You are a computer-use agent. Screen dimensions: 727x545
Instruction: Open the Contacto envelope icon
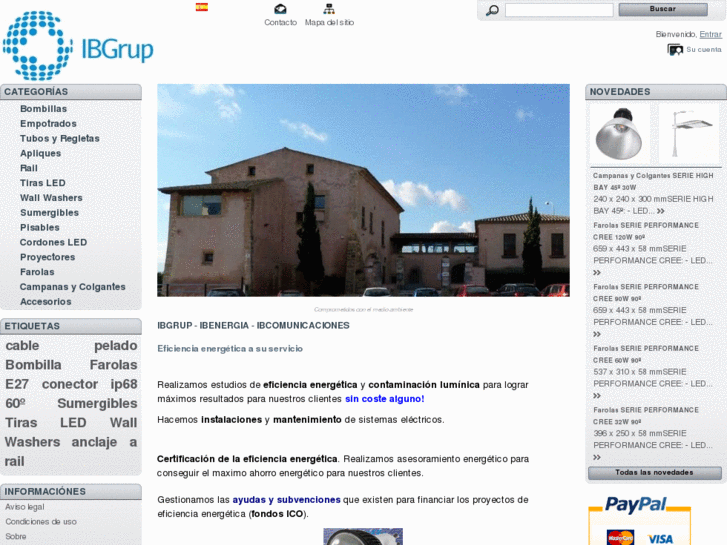pos(280,9)
